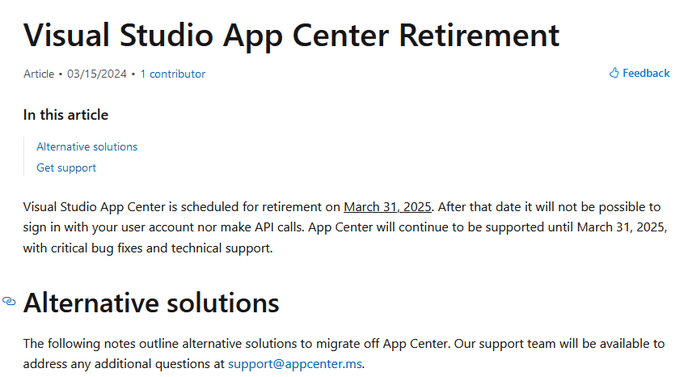Click the Visual Studio App Center Retirement title
The image size is (680, 377).
pos(291,35)
